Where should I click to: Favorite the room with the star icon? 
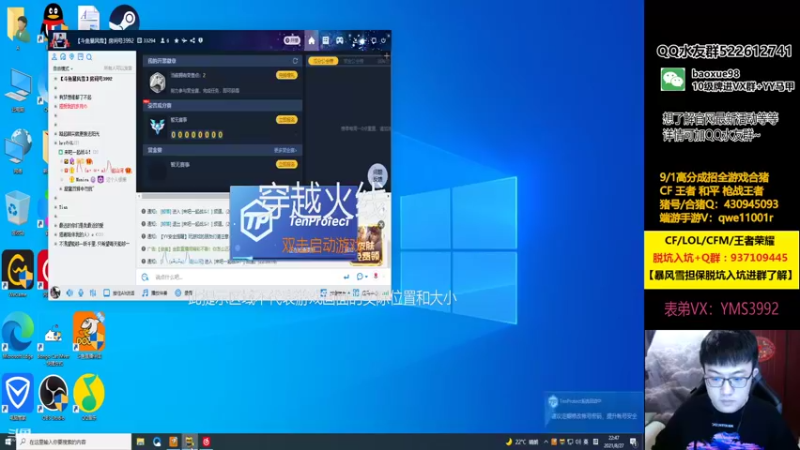tap(177, 40)
